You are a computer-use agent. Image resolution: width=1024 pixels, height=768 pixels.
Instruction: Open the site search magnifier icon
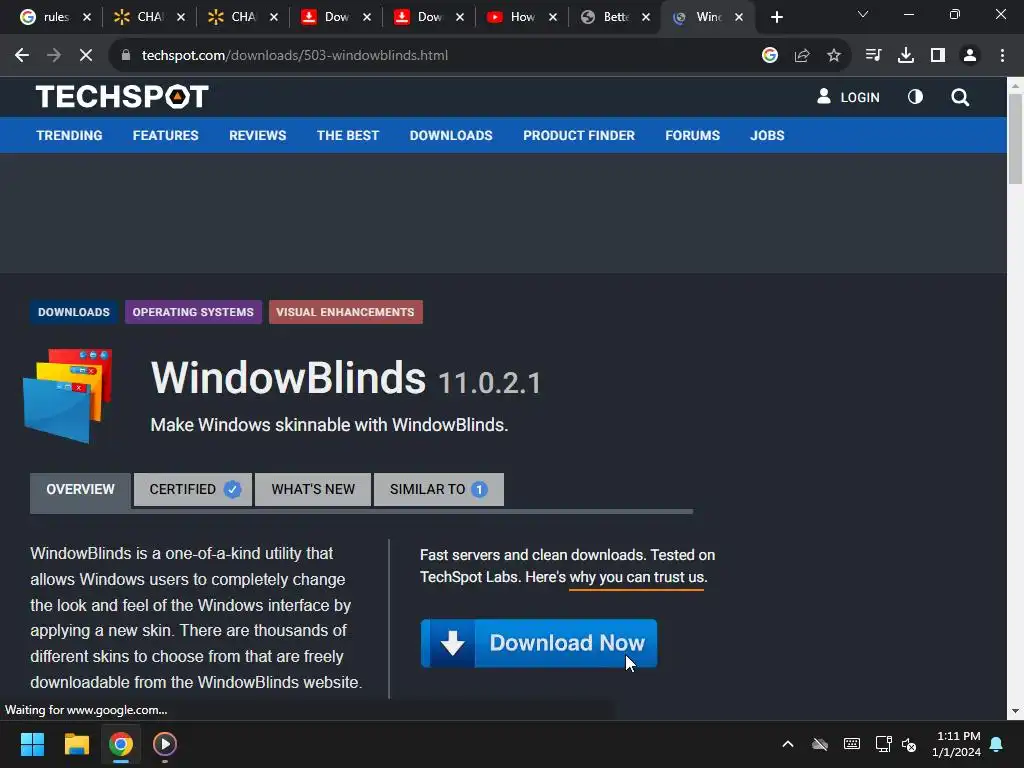pyautogui.click(x=959, y=97)
